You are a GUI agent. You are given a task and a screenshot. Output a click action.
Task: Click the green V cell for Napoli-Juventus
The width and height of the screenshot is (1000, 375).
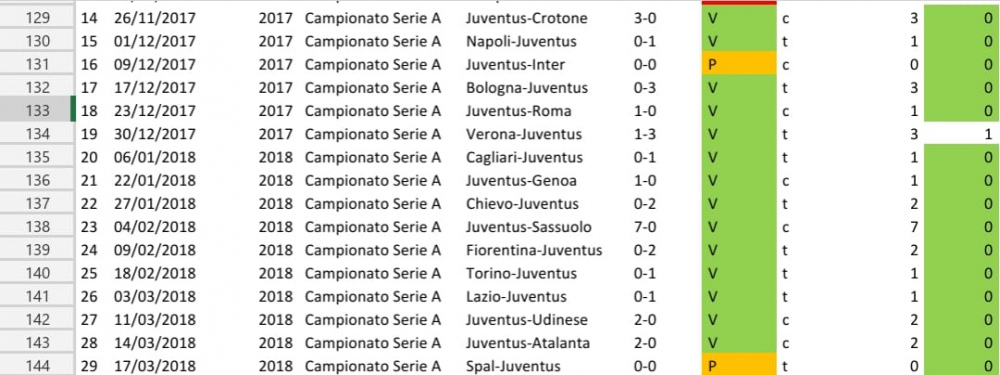click(739, 41)
